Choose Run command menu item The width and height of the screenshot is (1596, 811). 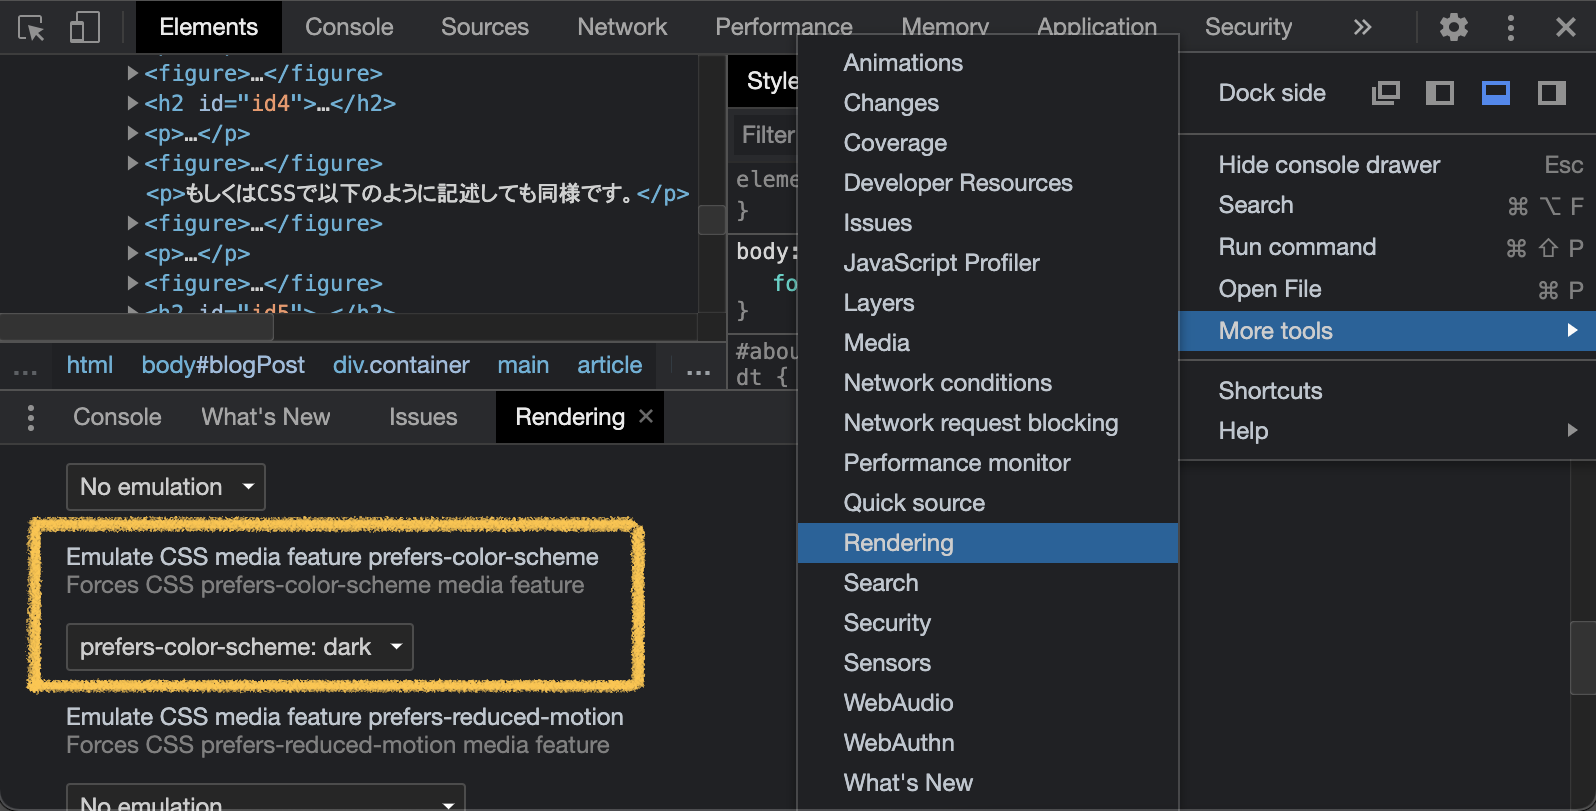(1388, 247)
